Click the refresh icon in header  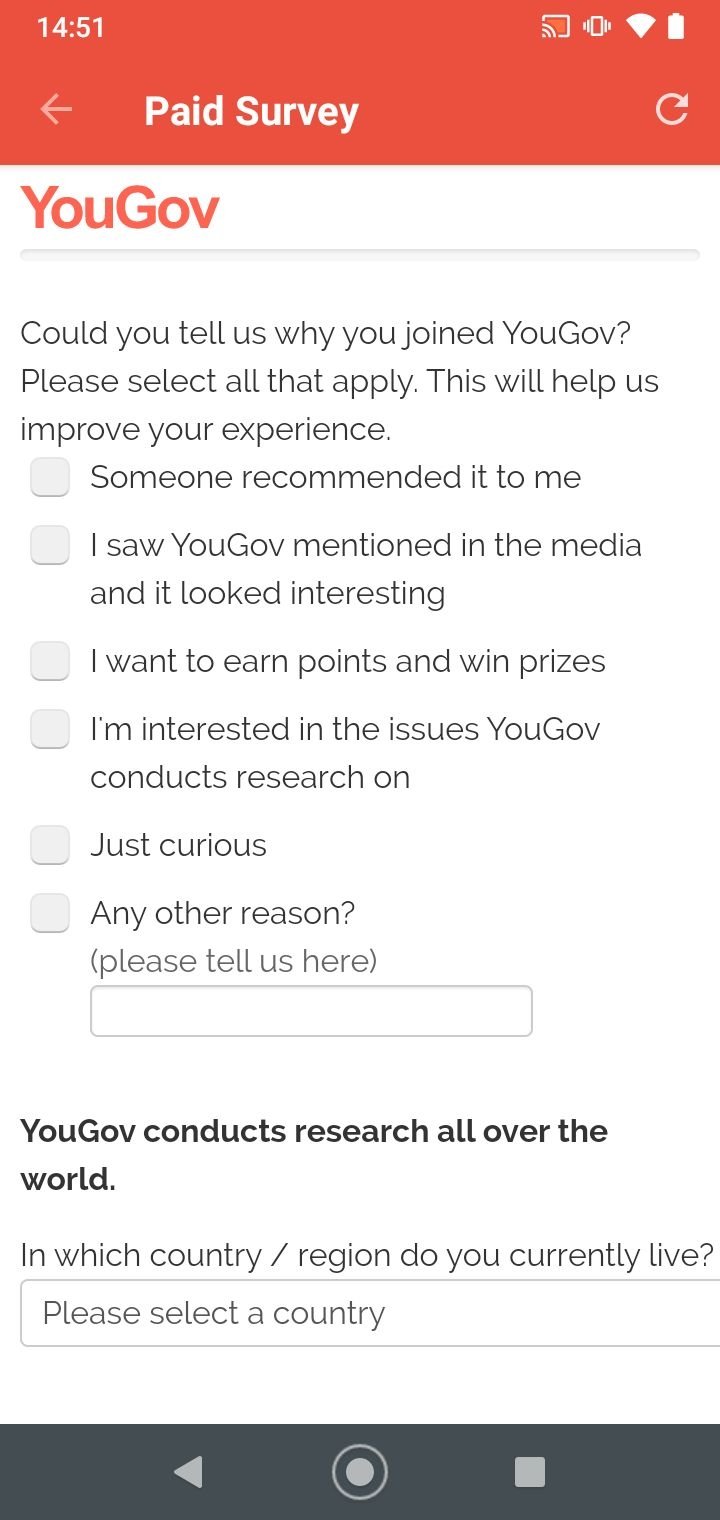[672, 110]
